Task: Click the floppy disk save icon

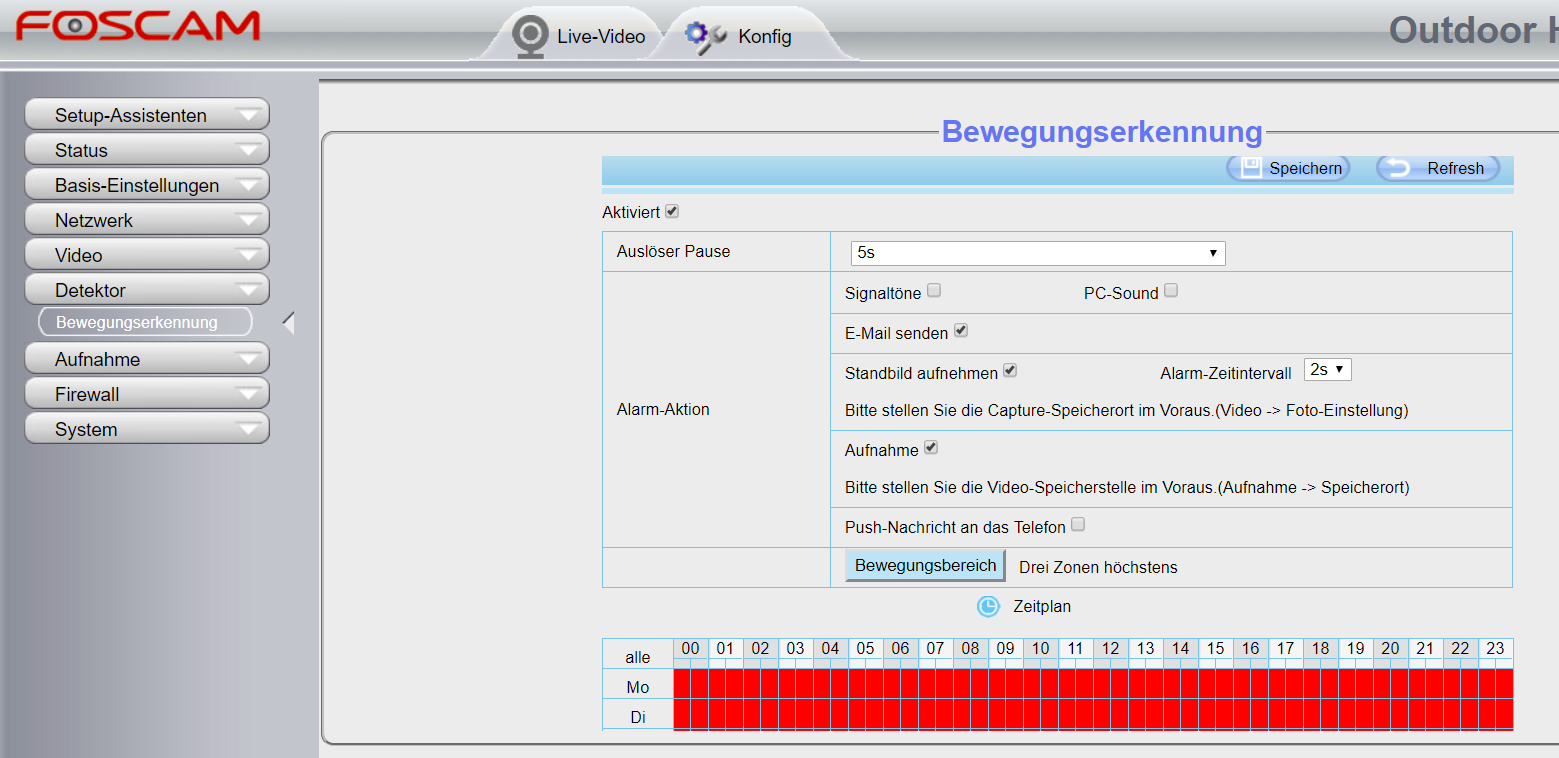Action: 1251,168
